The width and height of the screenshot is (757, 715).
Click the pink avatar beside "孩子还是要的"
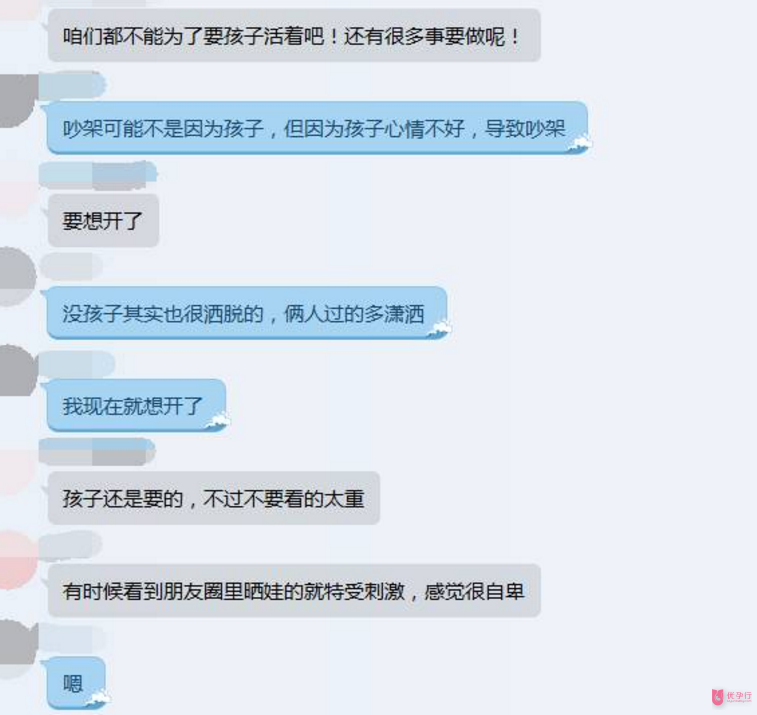18,472
